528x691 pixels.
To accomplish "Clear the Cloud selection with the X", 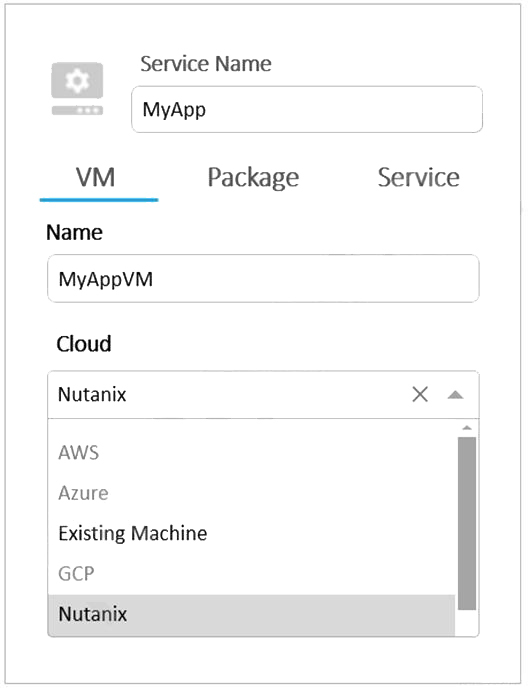I will pos(420,394).
